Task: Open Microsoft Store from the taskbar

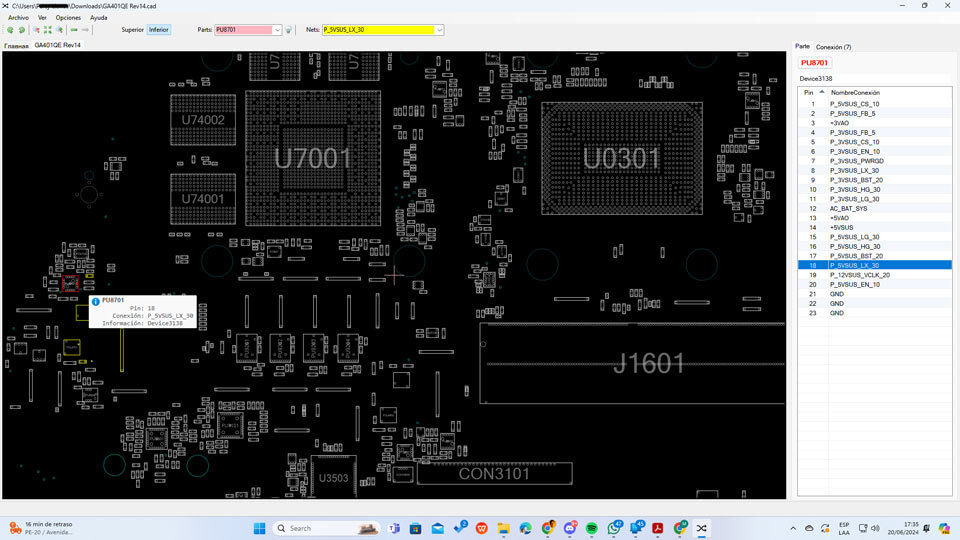Action: click(x=416, y=528)
